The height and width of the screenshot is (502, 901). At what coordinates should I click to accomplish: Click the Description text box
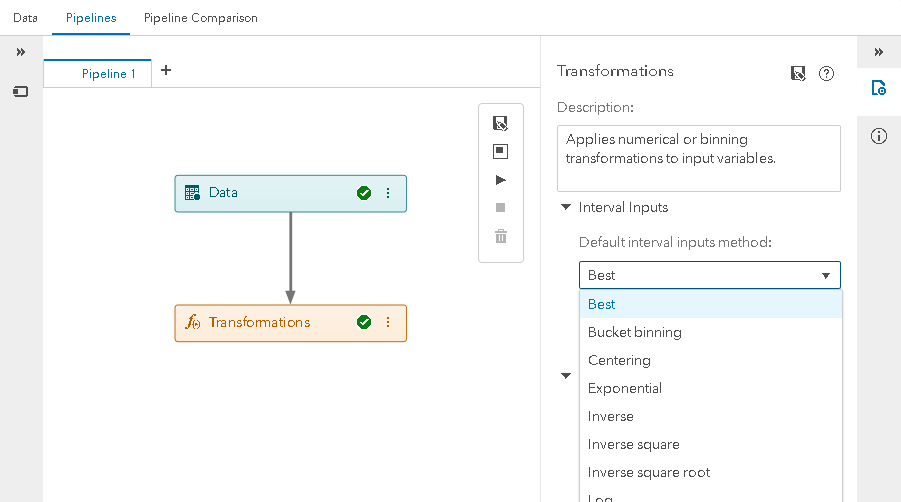[x=698, y=157]
